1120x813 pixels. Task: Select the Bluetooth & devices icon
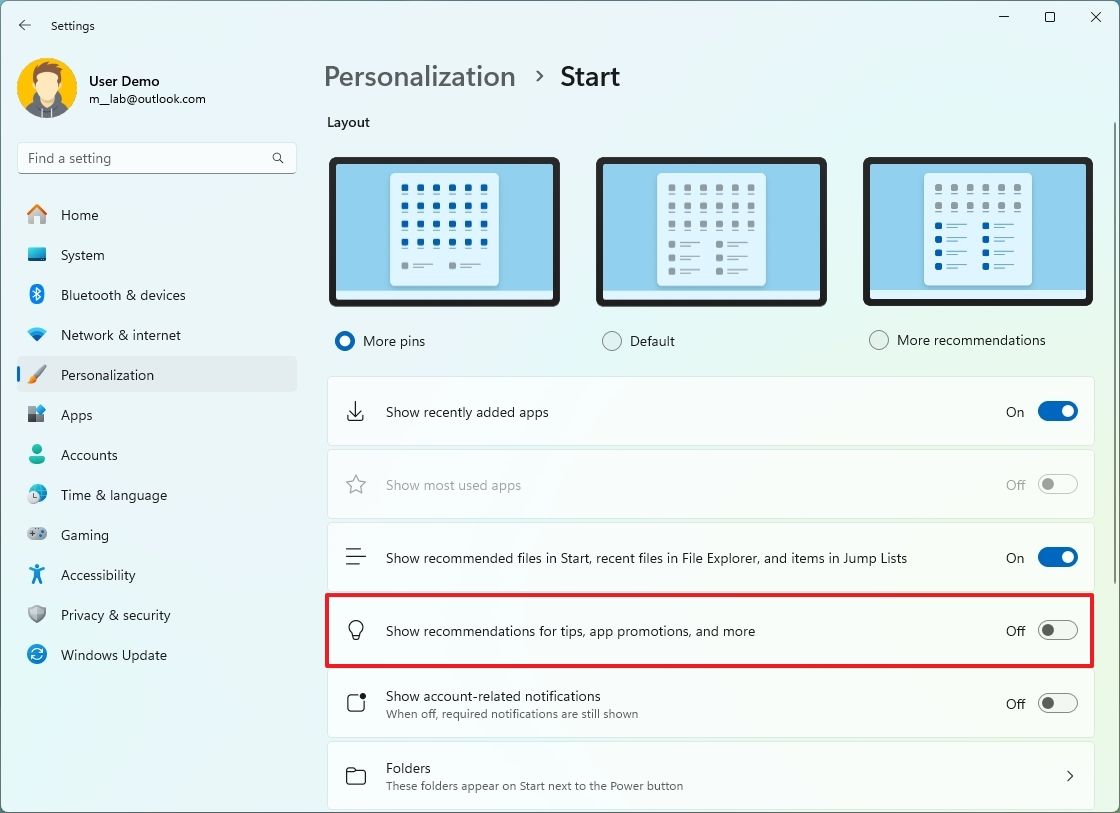click(x=38, y=295)
